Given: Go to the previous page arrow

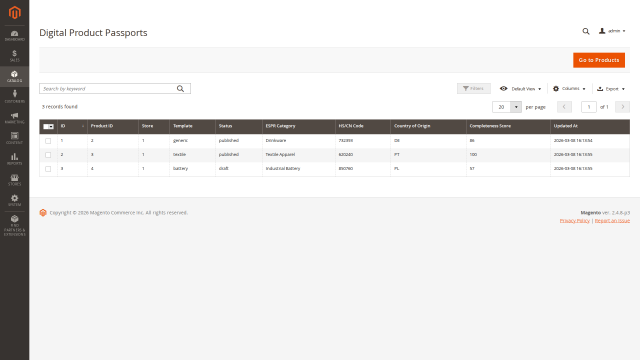Looking at the screenshot, I should pyautogui.click(x=564, y=107).
